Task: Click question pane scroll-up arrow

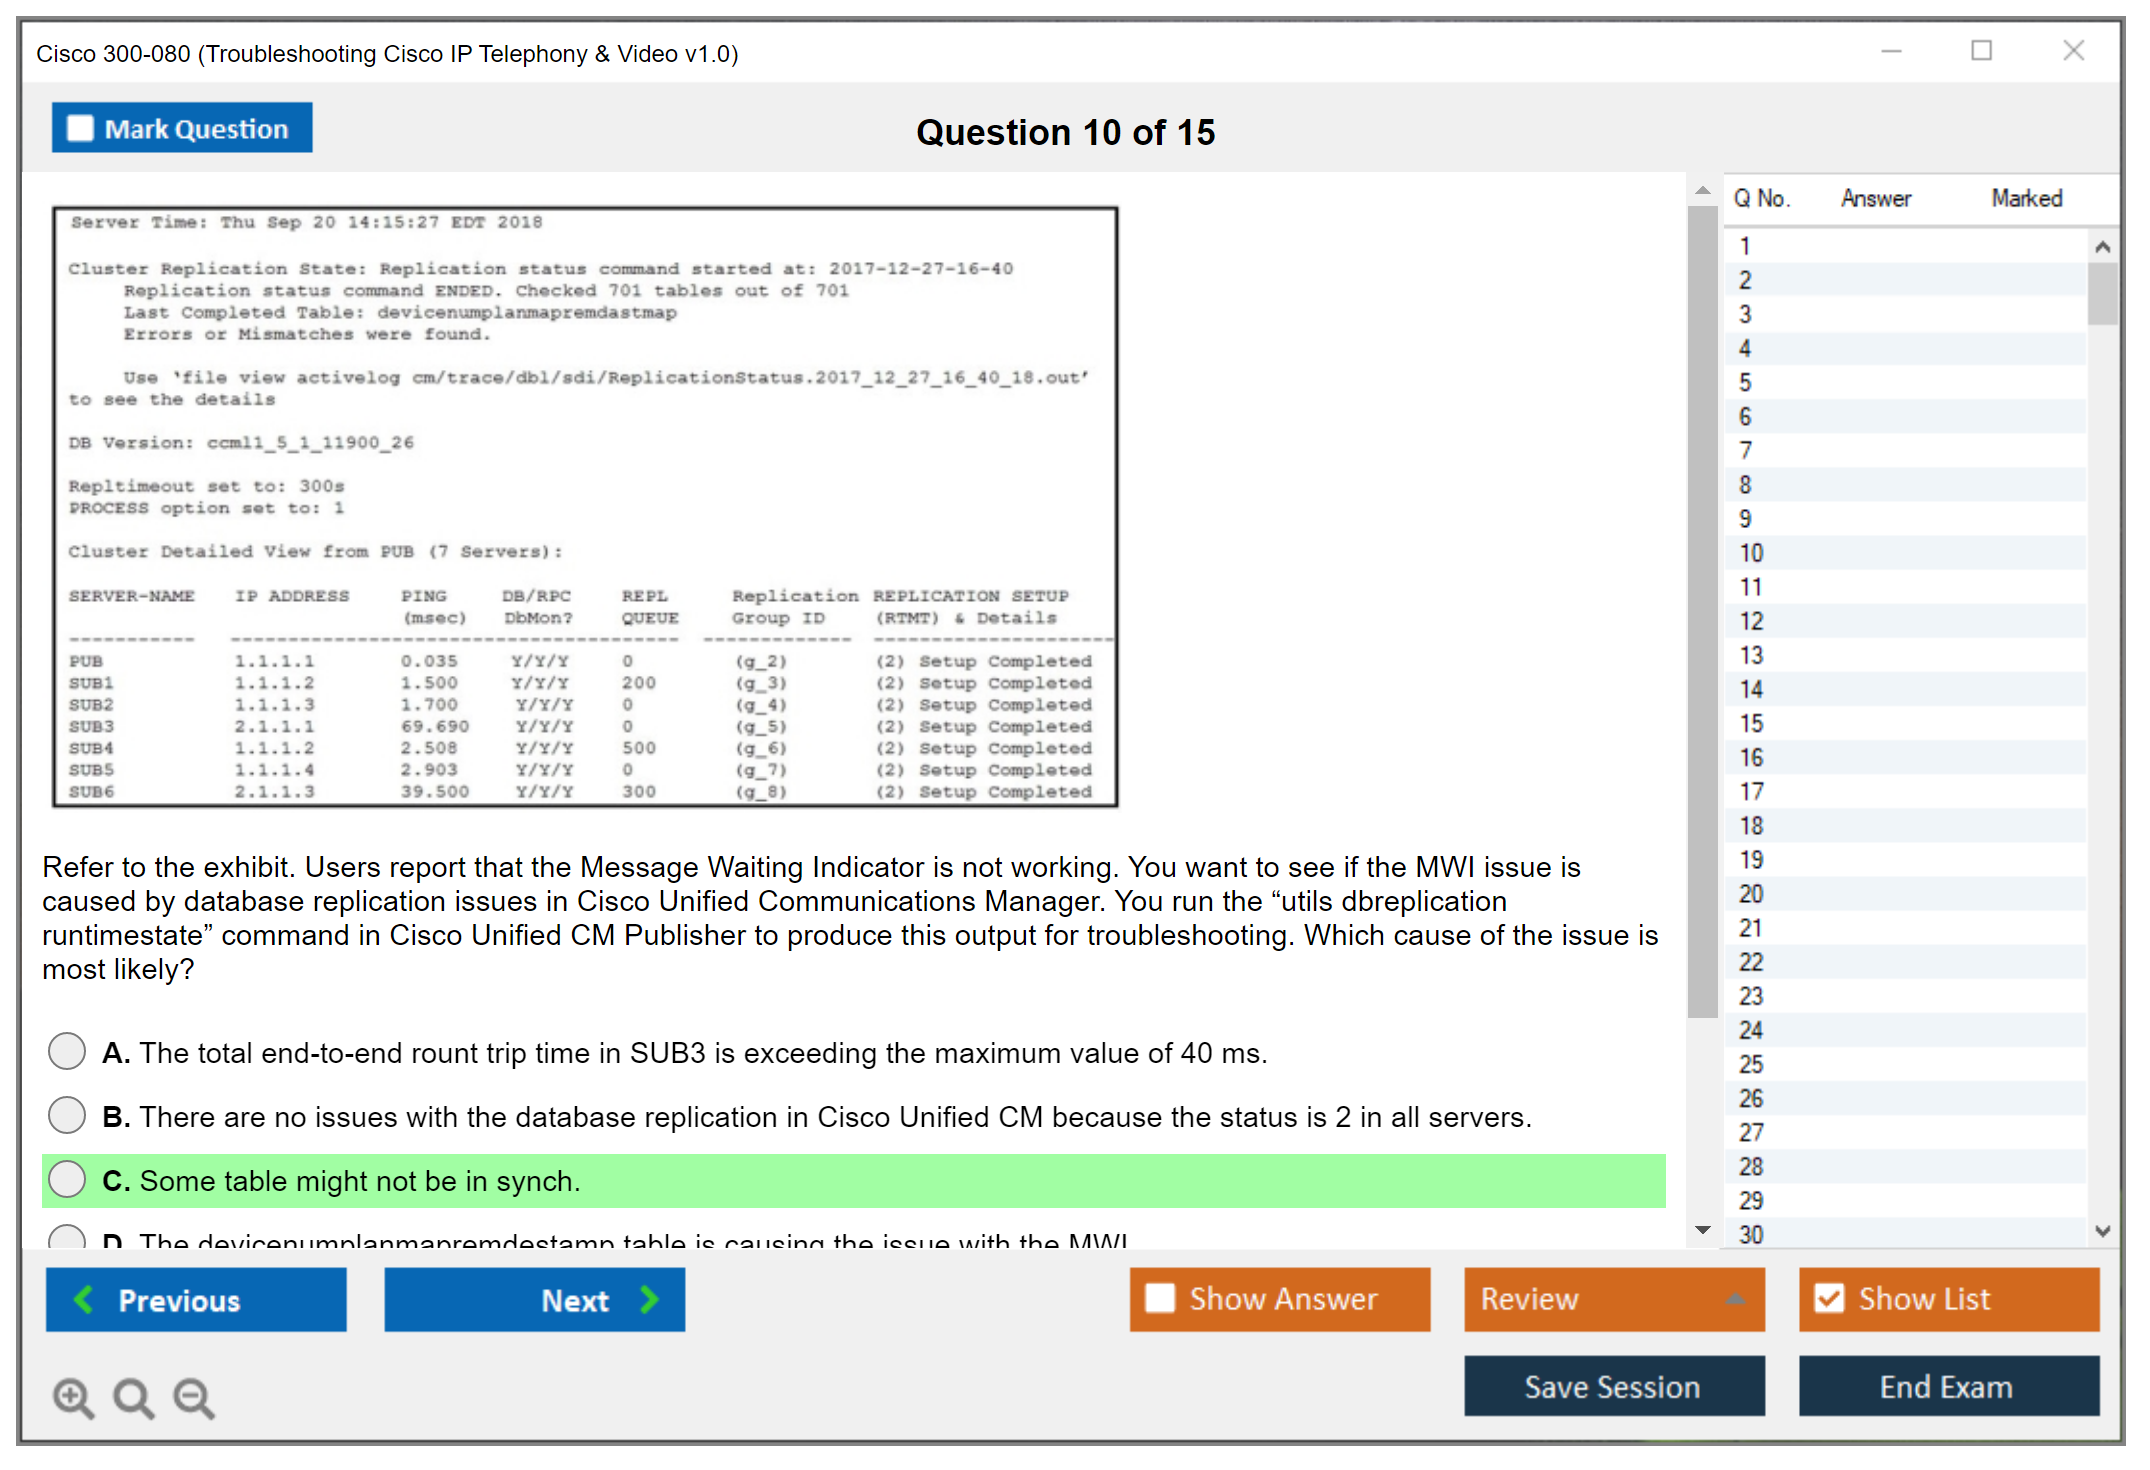Action: coord(1702,190)
